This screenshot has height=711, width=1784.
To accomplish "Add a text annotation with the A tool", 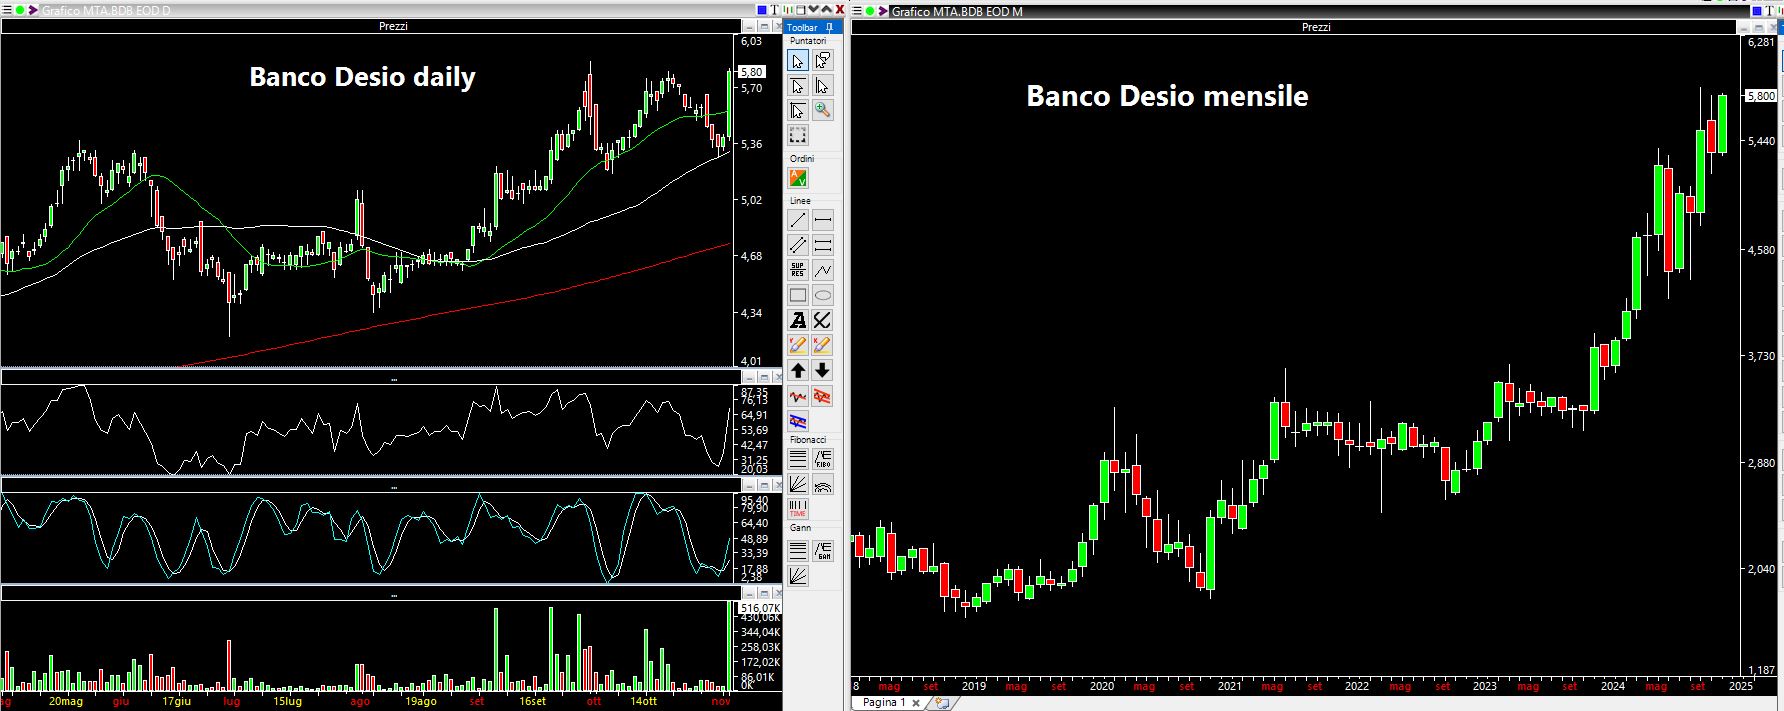I will 798,320.
